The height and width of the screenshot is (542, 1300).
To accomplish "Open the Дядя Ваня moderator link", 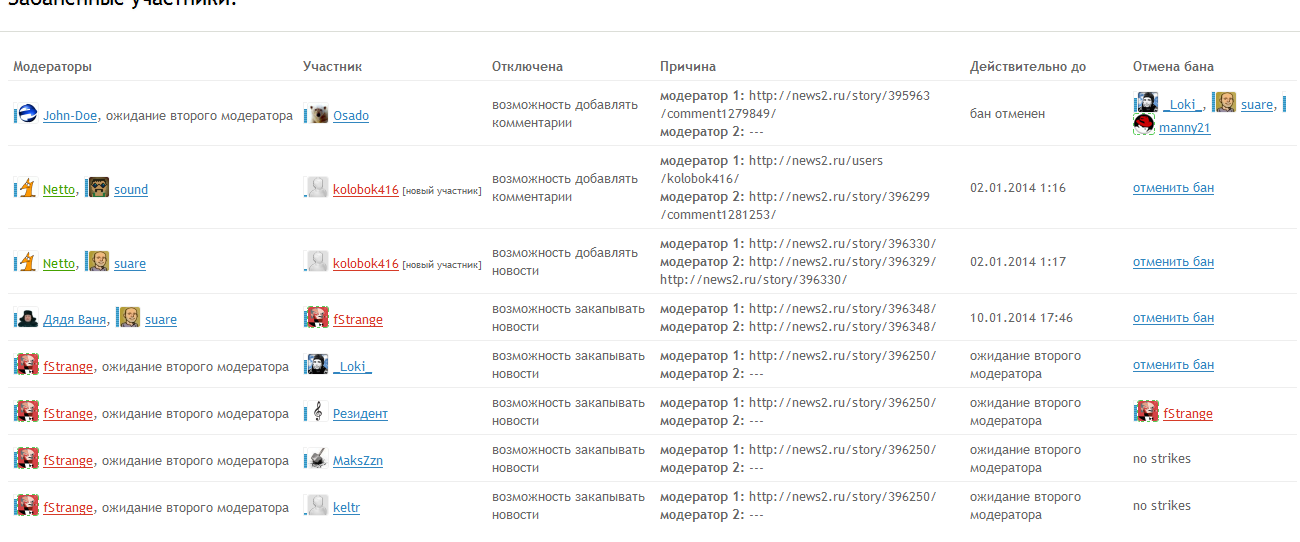I will click(x=75, y=319).
